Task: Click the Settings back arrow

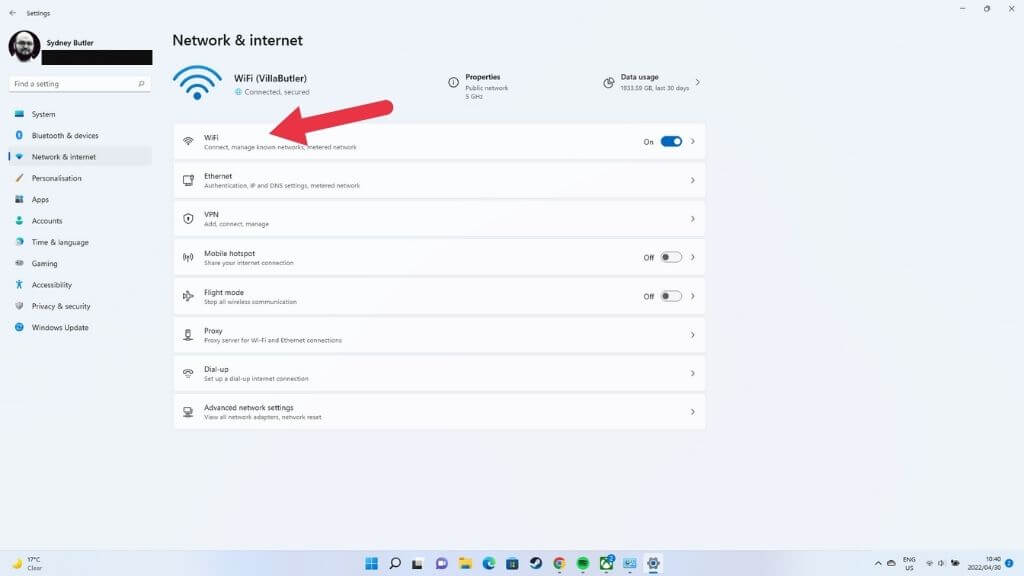Action: coord(12,13)
